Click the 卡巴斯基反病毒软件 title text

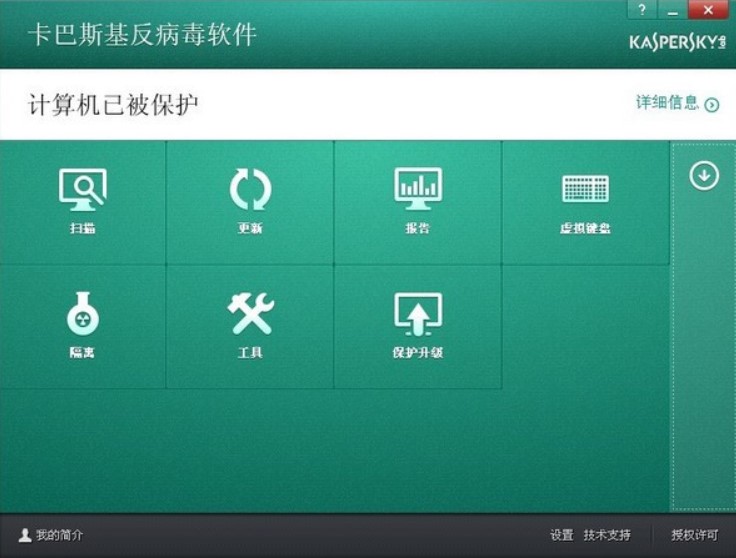(x=142, y=35)
